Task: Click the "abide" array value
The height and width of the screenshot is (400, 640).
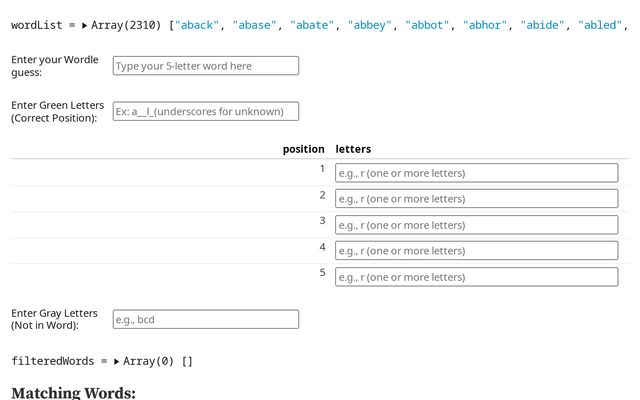Action: [x=542, y=25]
